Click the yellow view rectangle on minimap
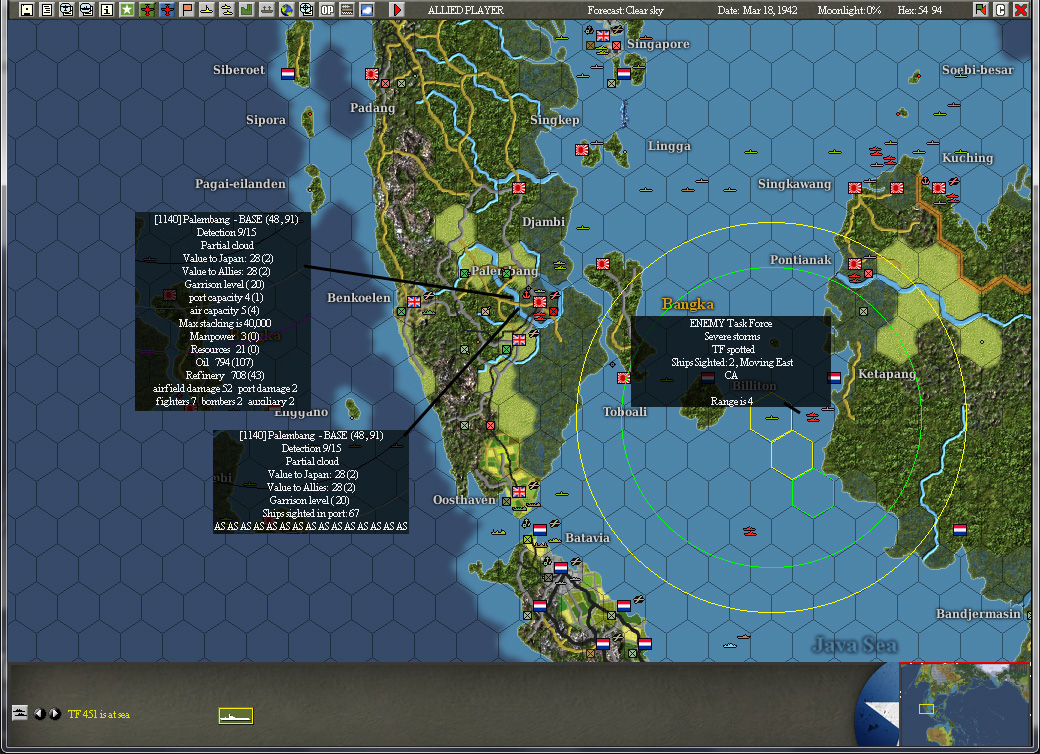 tap(926, 709)
